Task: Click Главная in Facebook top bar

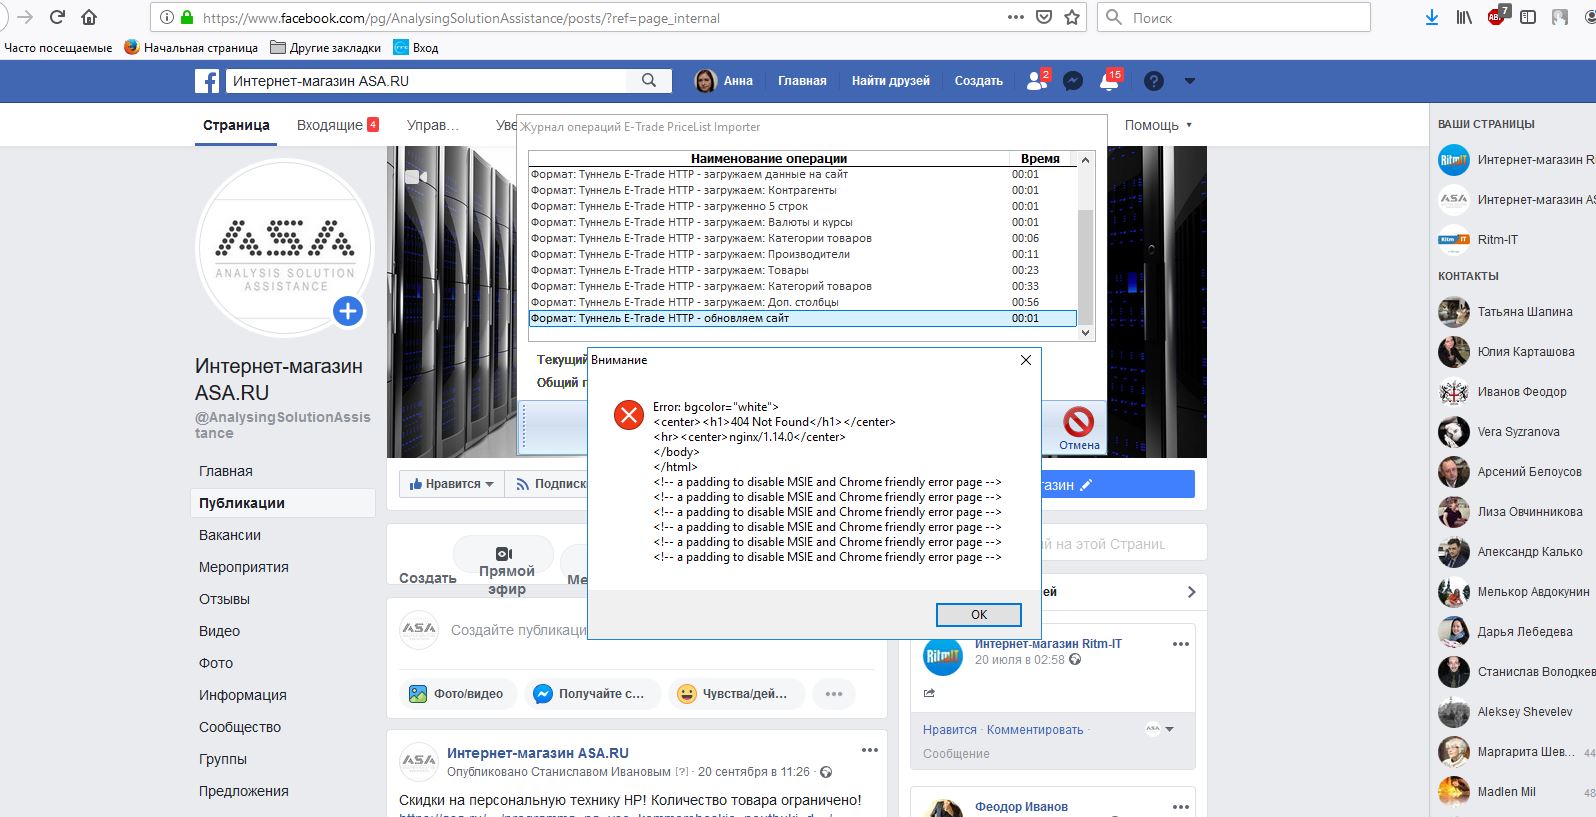Action: point(803,81)
